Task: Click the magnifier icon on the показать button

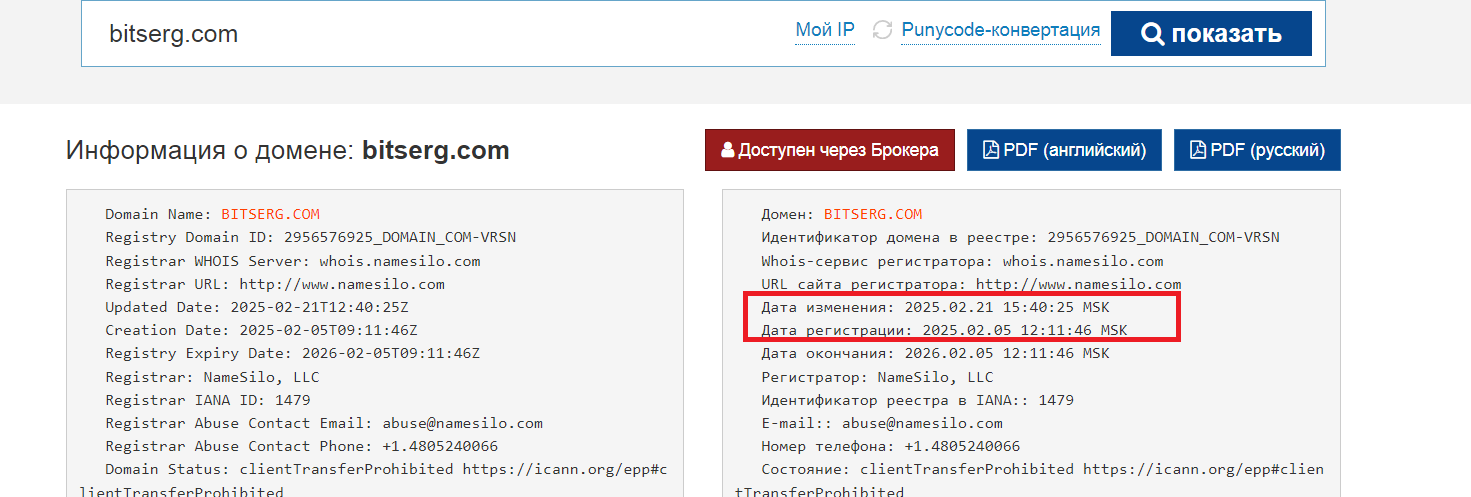Action: coord(1152,34)
